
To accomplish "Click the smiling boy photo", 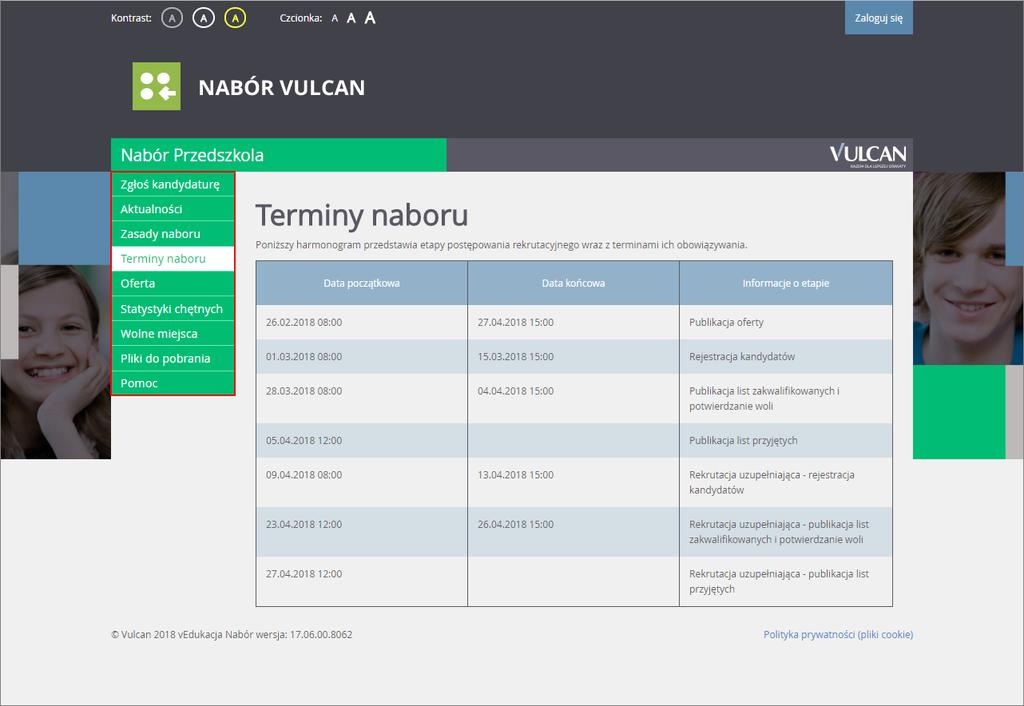I will 959,268.
